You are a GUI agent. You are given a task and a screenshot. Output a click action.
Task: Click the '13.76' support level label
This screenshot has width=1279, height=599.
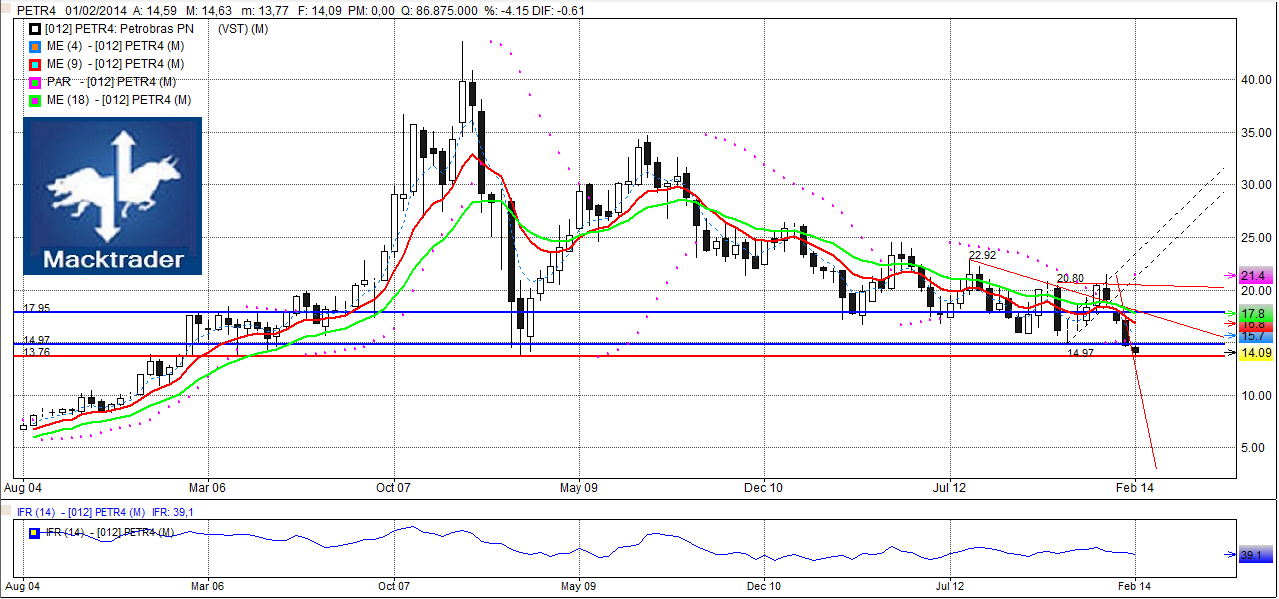pos(37,352)
